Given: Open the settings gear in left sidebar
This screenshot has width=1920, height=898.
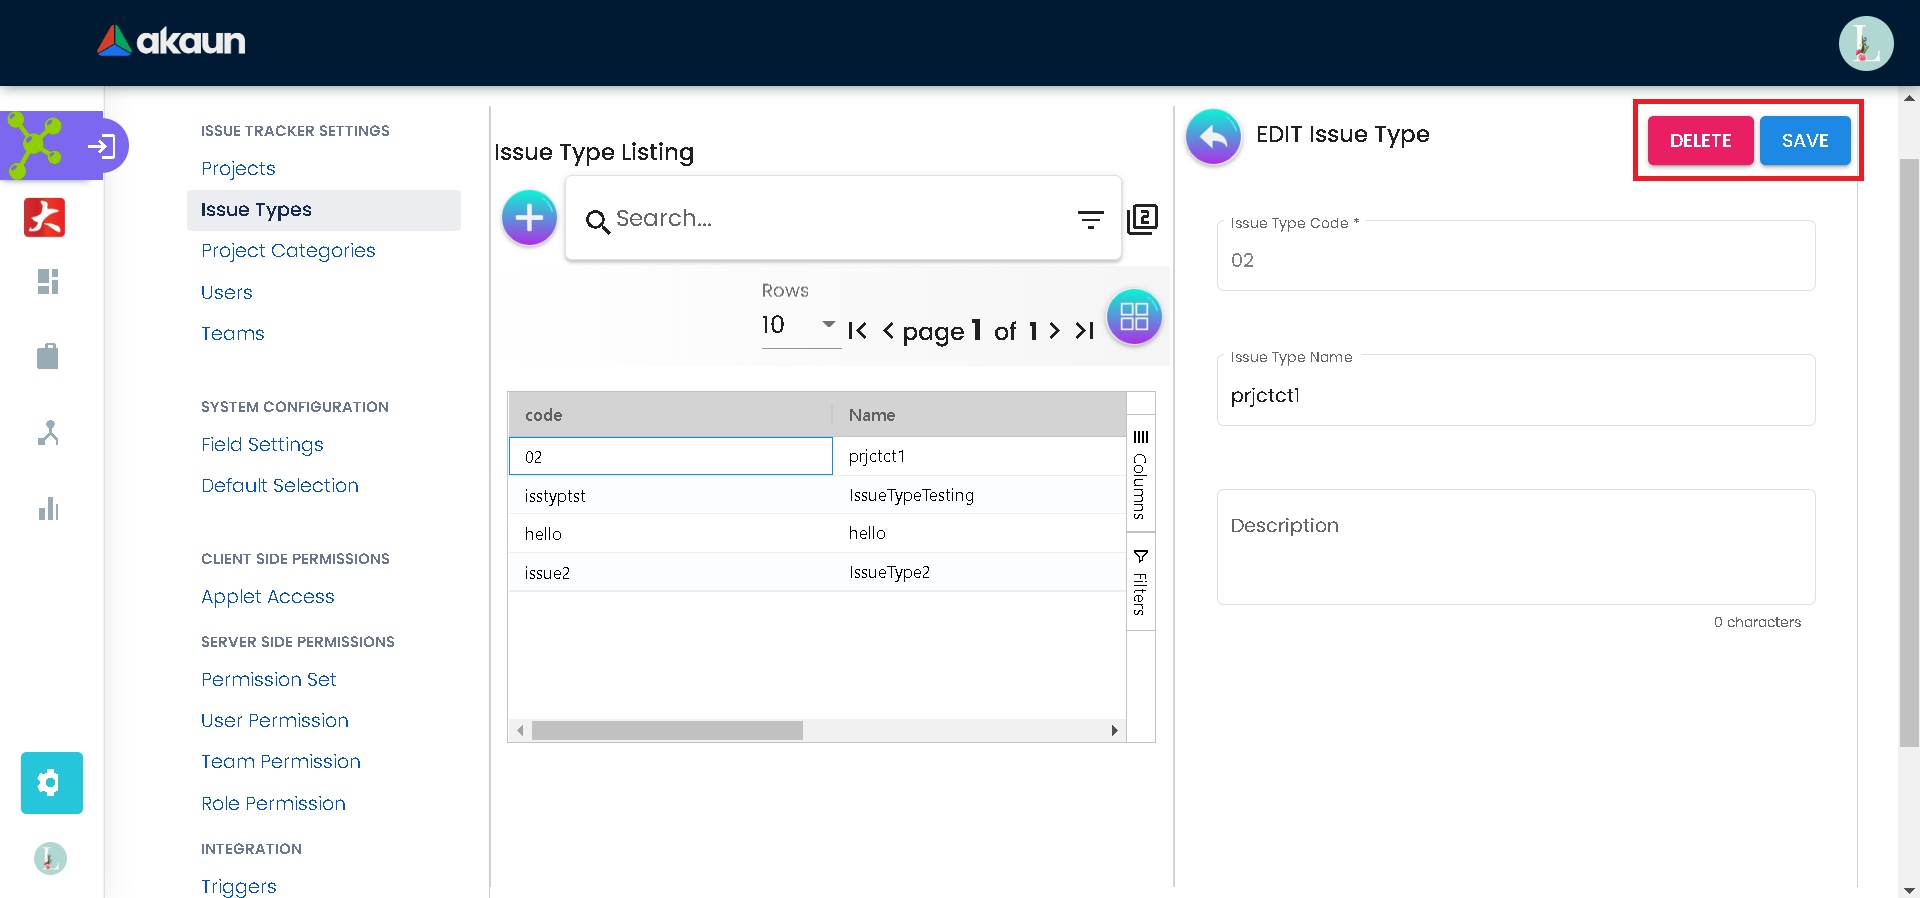Looking at the screenshot, I should [51, 782].
